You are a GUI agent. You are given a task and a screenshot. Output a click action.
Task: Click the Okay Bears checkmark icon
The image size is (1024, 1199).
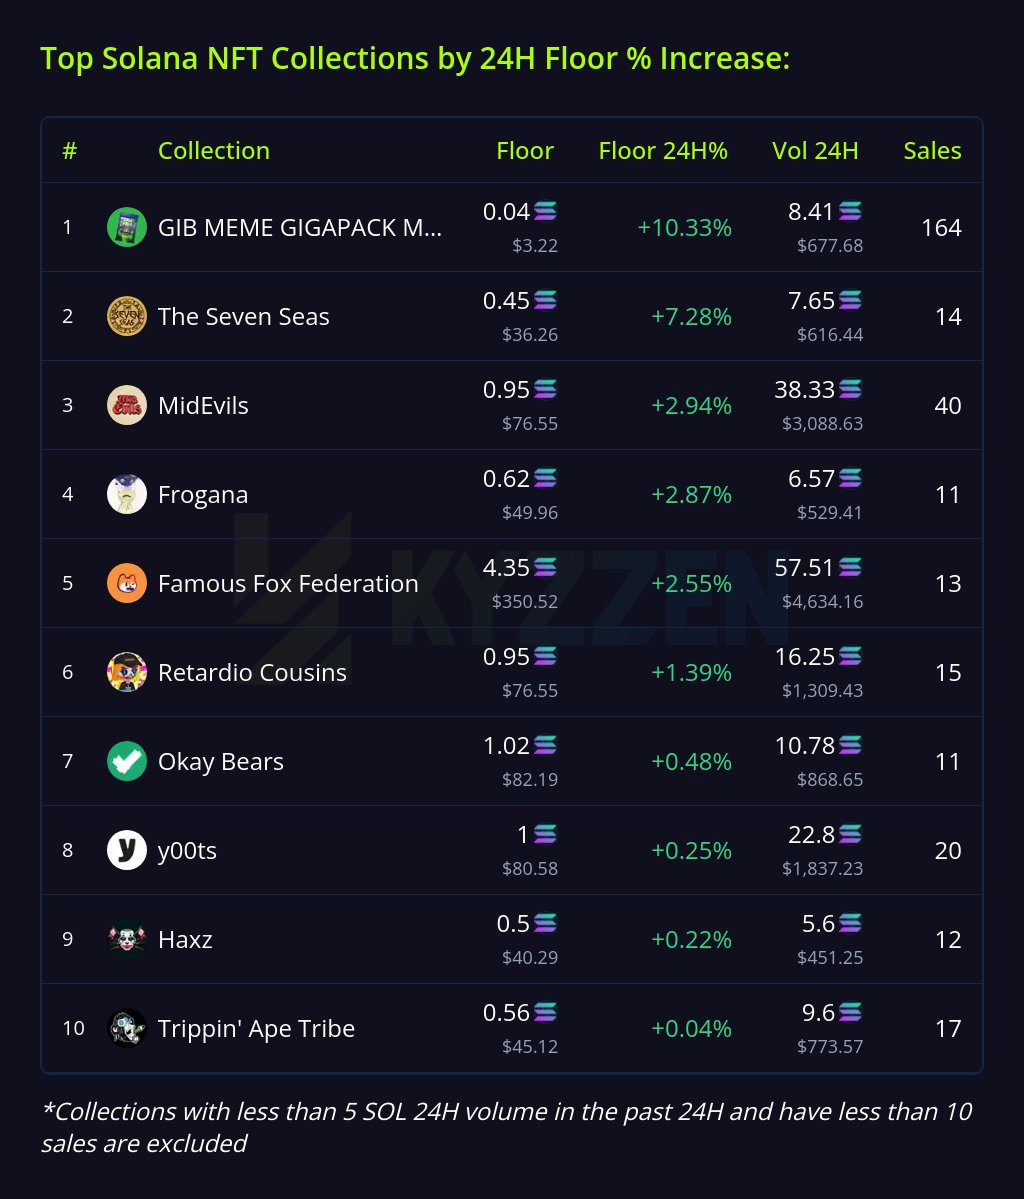[127, 762]
